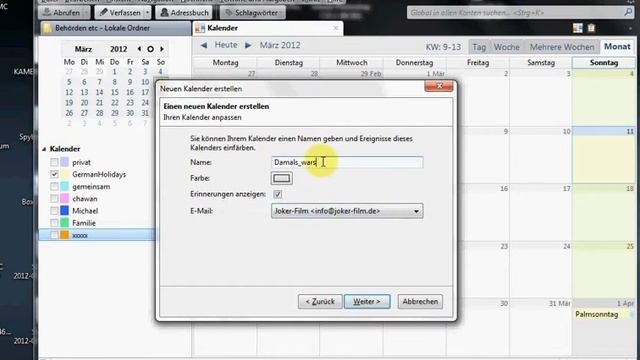Viewport: 640px width, 360px height.
Task: Click in the Name text field
Action: (x=347, y=162)
